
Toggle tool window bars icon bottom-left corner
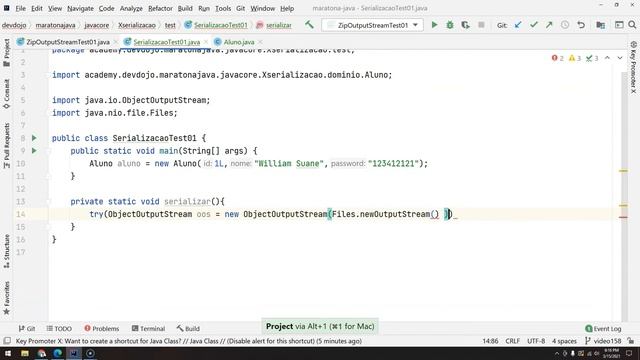pyautogui.click(x=7, y=341)
